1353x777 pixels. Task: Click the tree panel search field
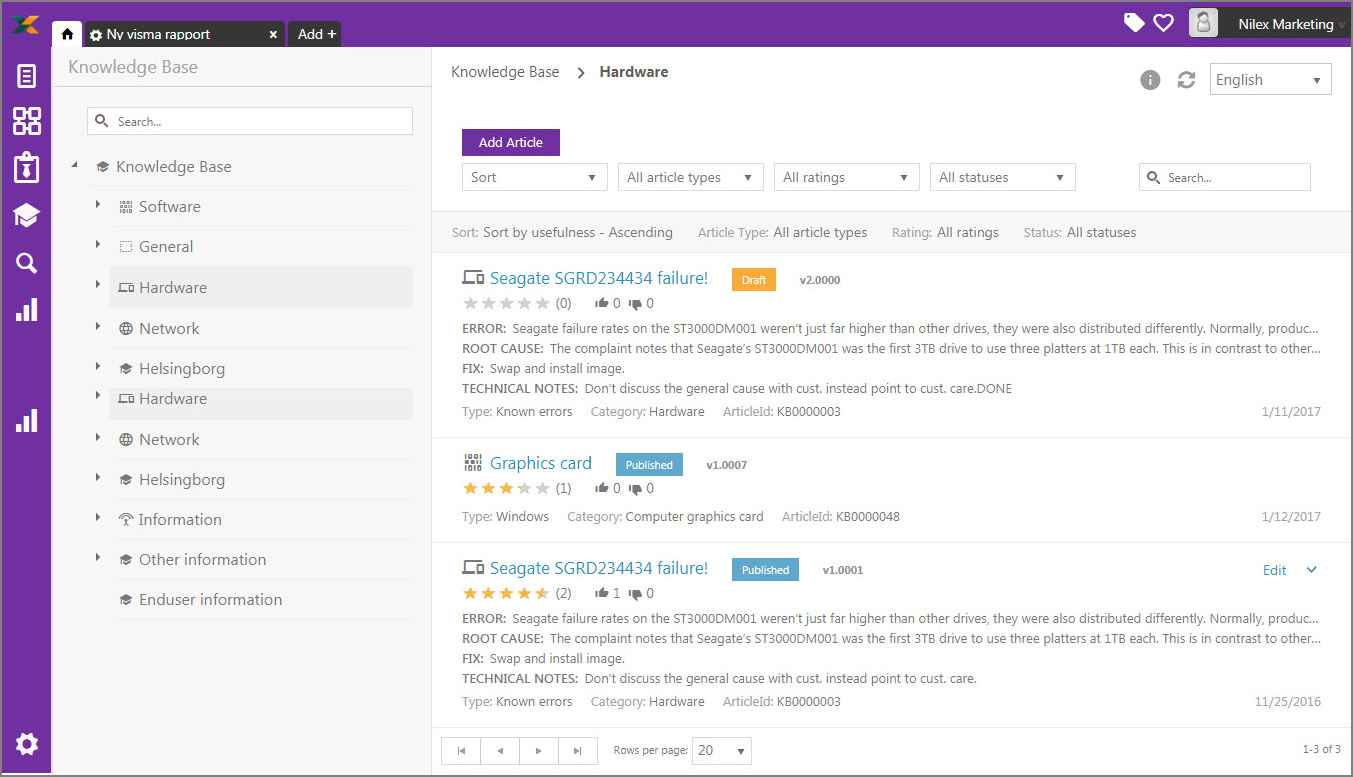point(250,121)
